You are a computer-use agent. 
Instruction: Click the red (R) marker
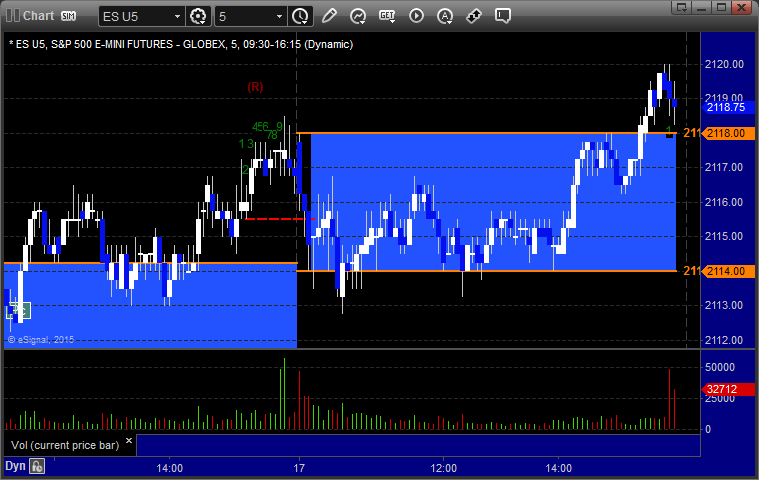pos(255,87)
